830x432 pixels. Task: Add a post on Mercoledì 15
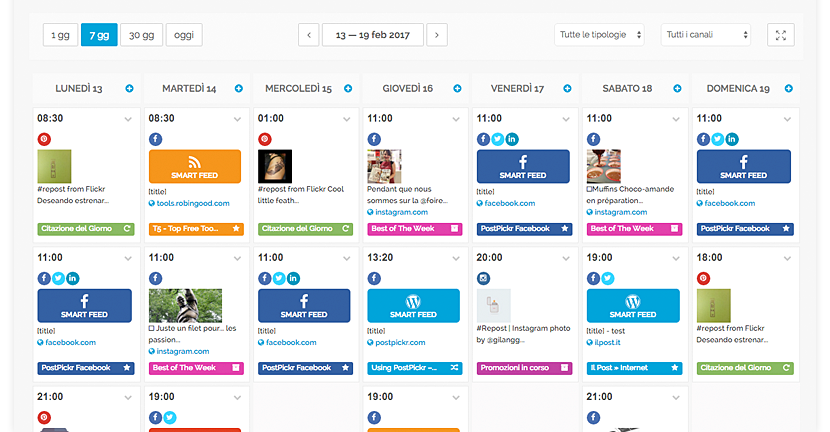(x=348, y=88)
